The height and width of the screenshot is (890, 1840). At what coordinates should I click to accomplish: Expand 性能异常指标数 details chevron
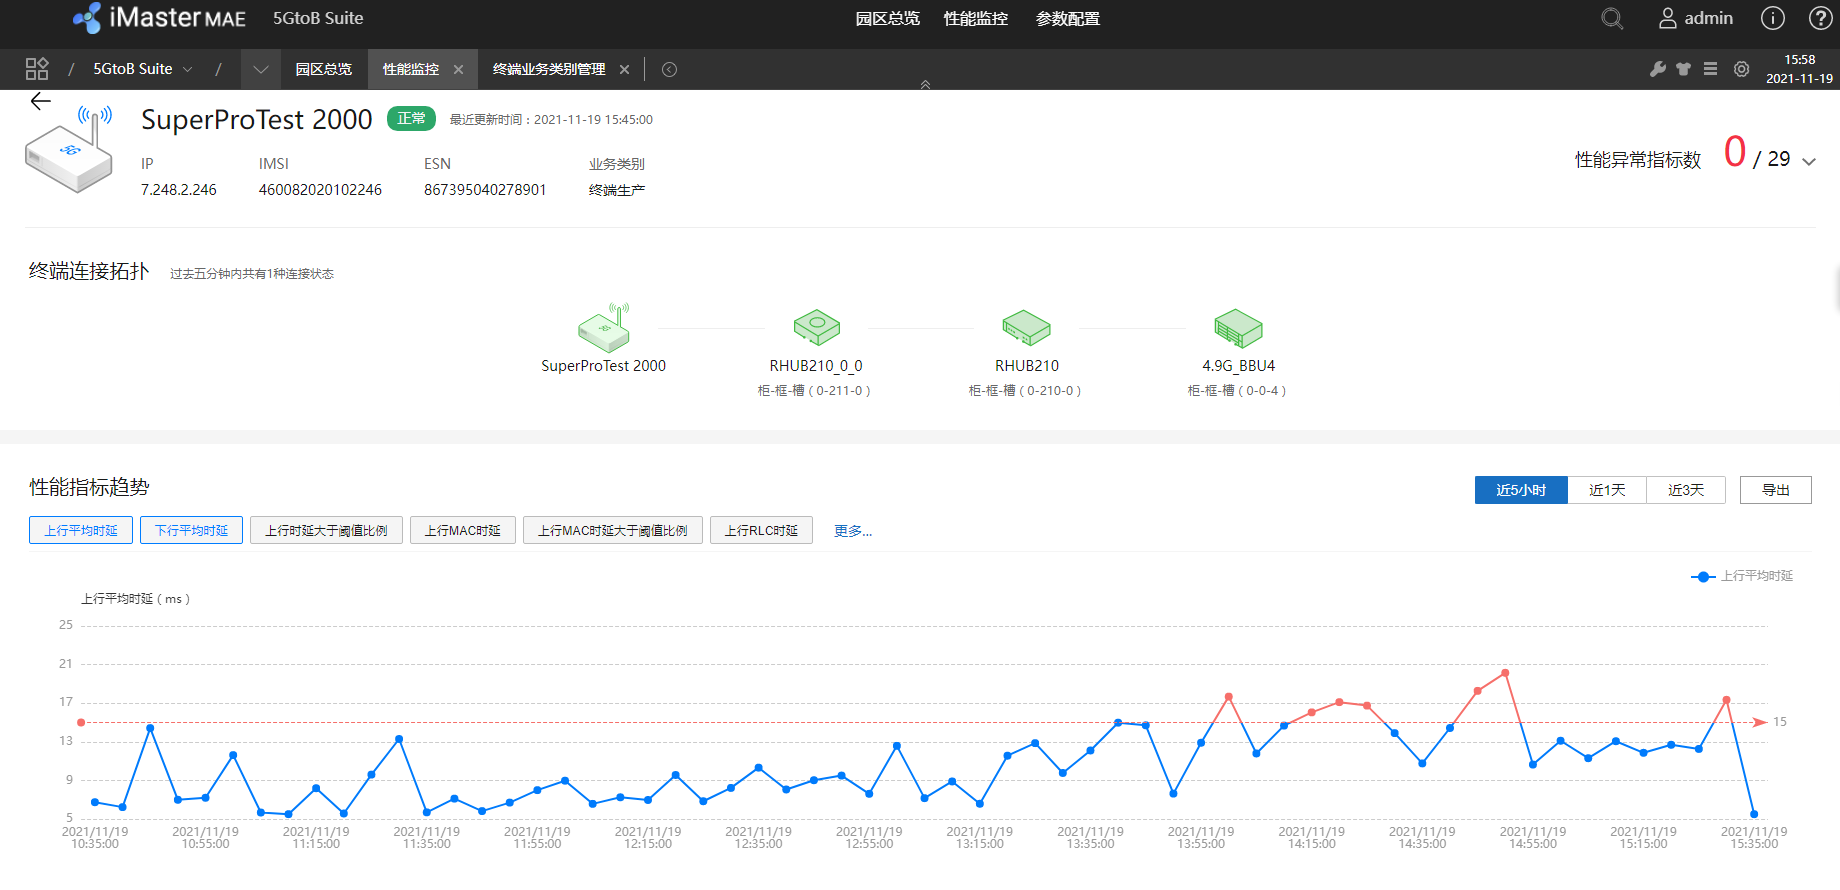[x=1809, y=161]
